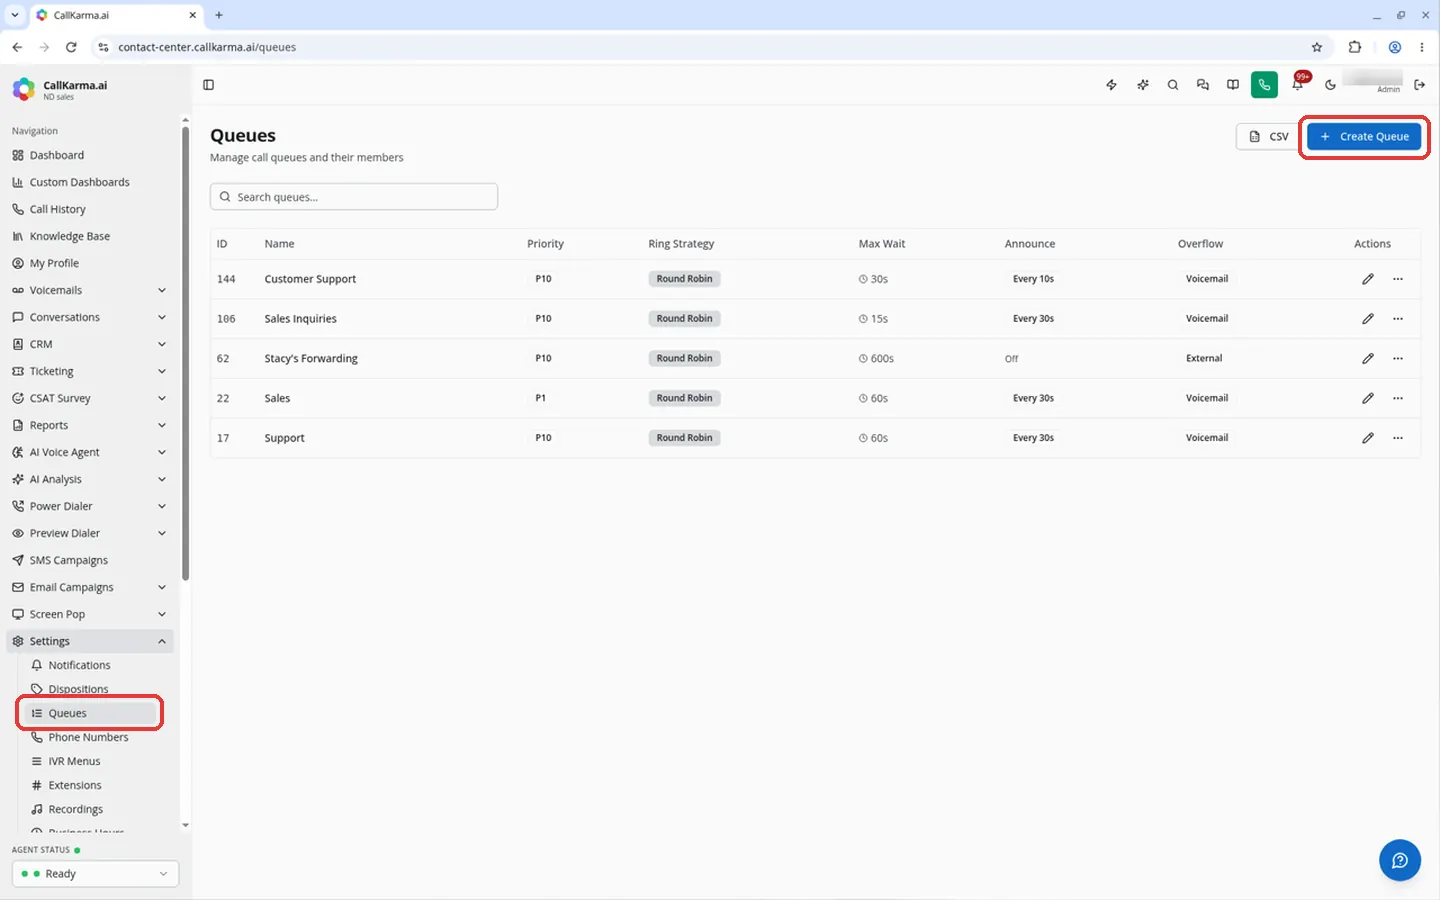Open the browser extensions puzzle icon
Viewport: 1440px width, 900px height.
pyautogui.click(x=1355, y=47)
